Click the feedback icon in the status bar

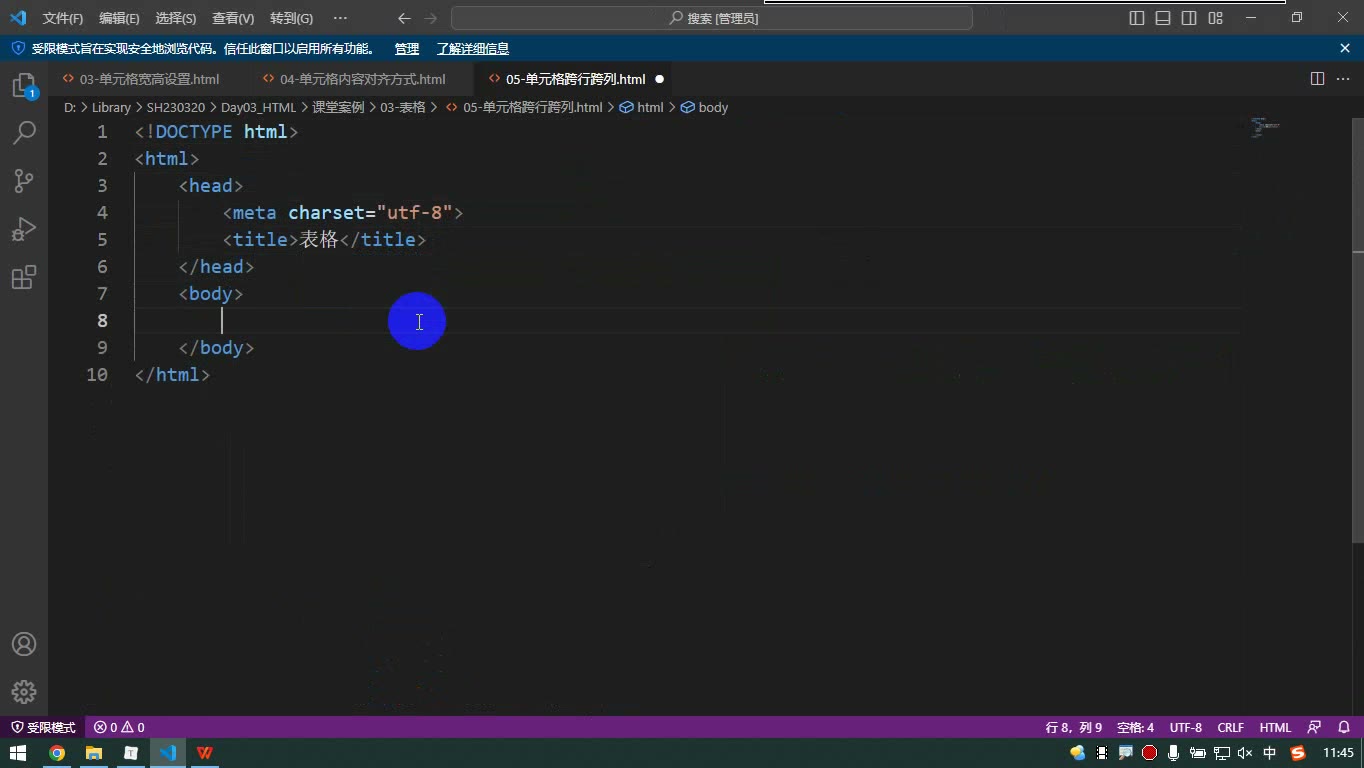(1315, 727)
